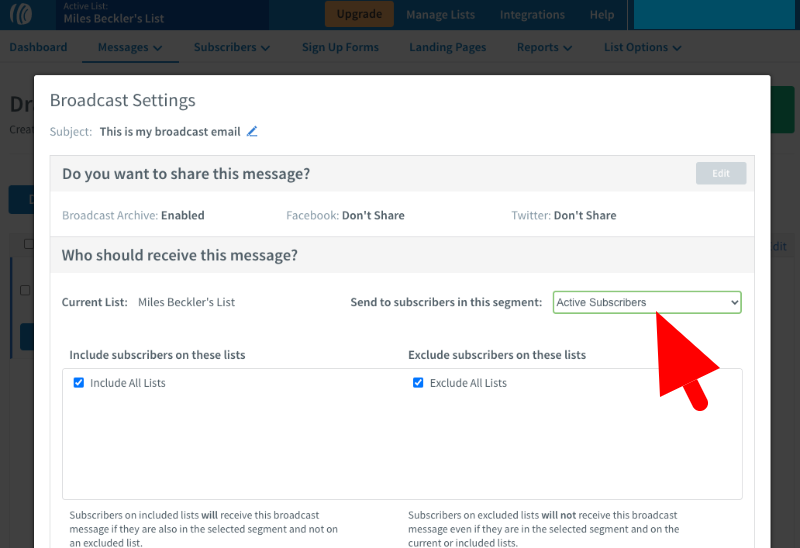
Task: Expand the List Options menu
Action: [642, 47]
